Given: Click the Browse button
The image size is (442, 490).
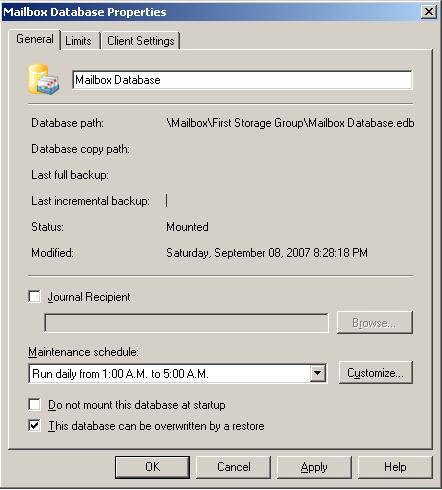Looking at the screenshot, I should click(375, 323).
